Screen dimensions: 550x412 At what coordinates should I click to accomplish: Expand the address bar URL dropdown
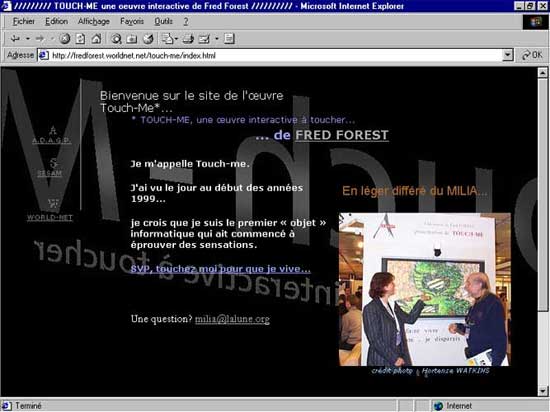508,55
